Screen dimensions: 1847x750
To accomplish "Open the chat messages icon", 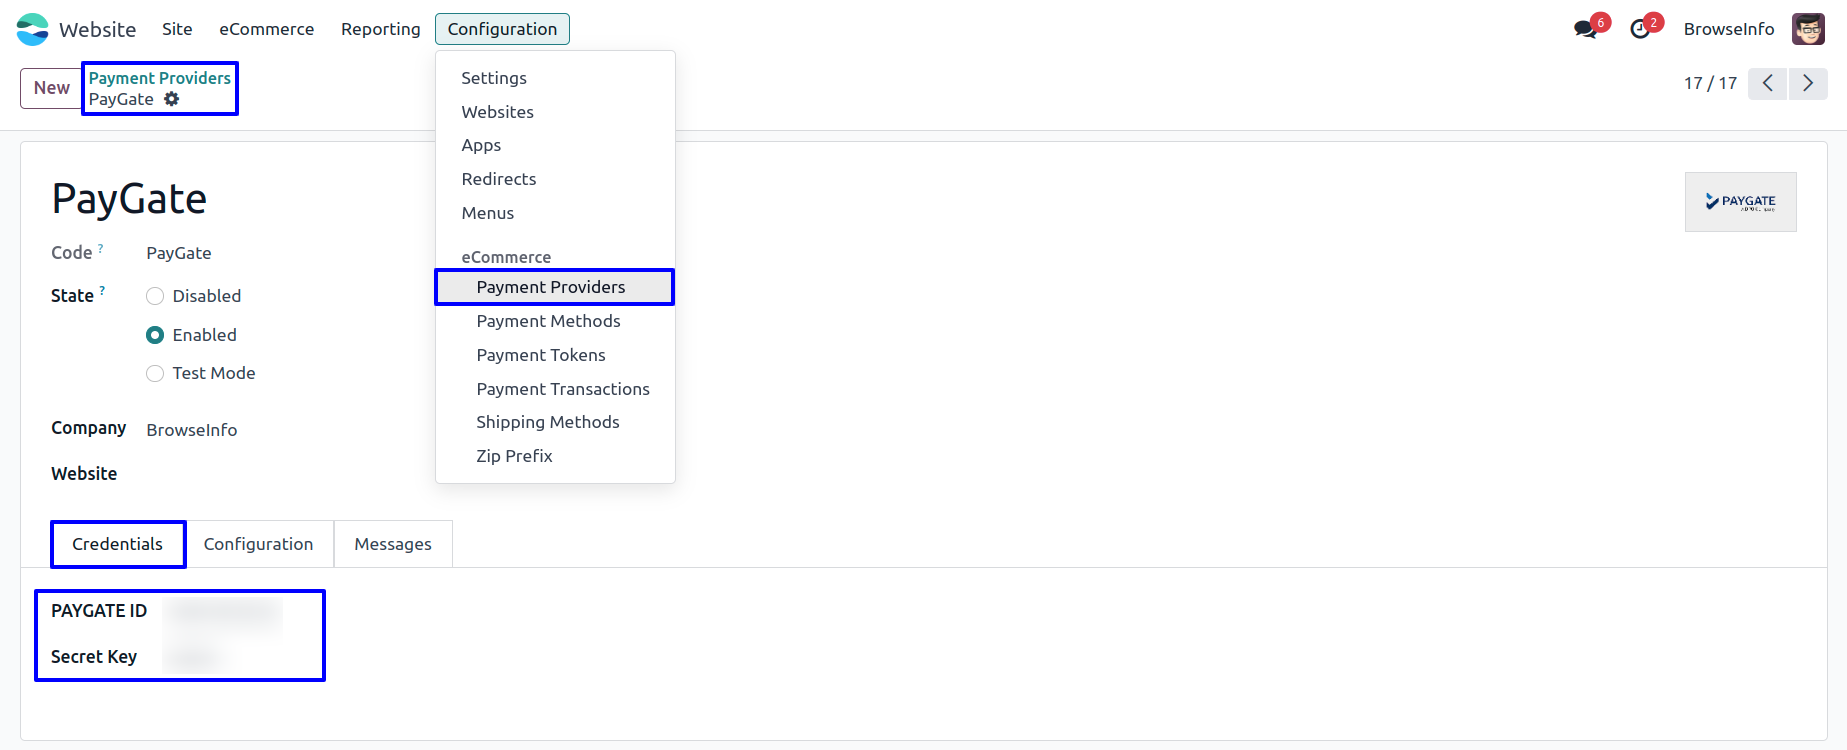I will coord(1585,29).
